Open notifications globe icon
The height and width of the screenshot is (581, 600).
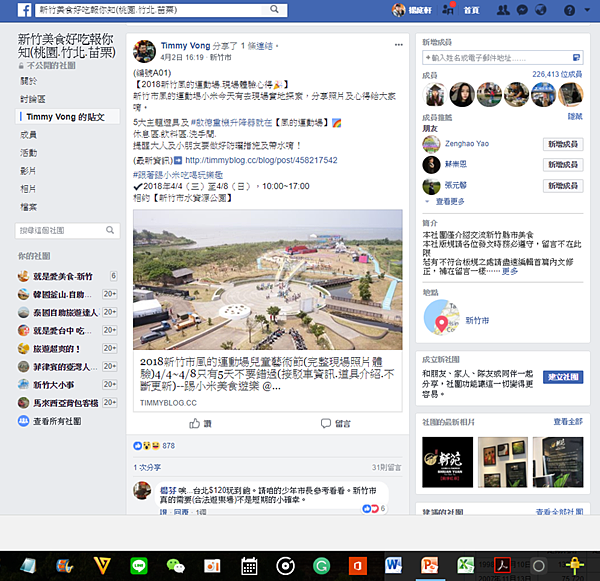click(541, 10)
